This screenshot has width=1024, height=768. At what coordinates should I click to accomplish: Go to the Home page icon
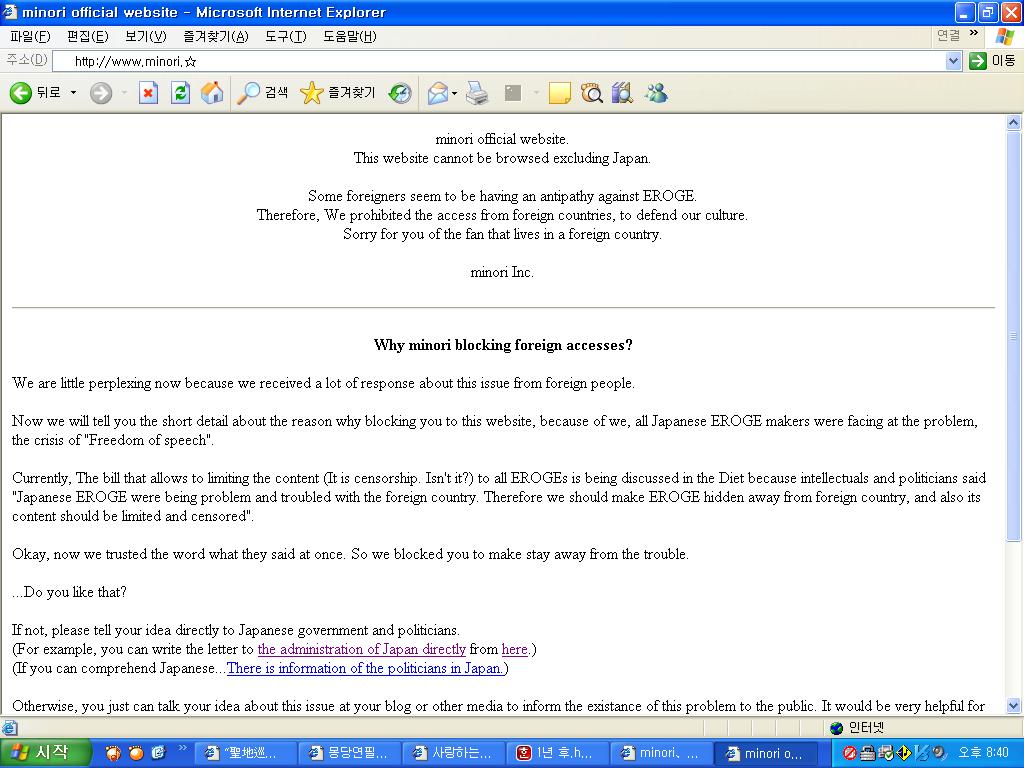tap(212, 93)
